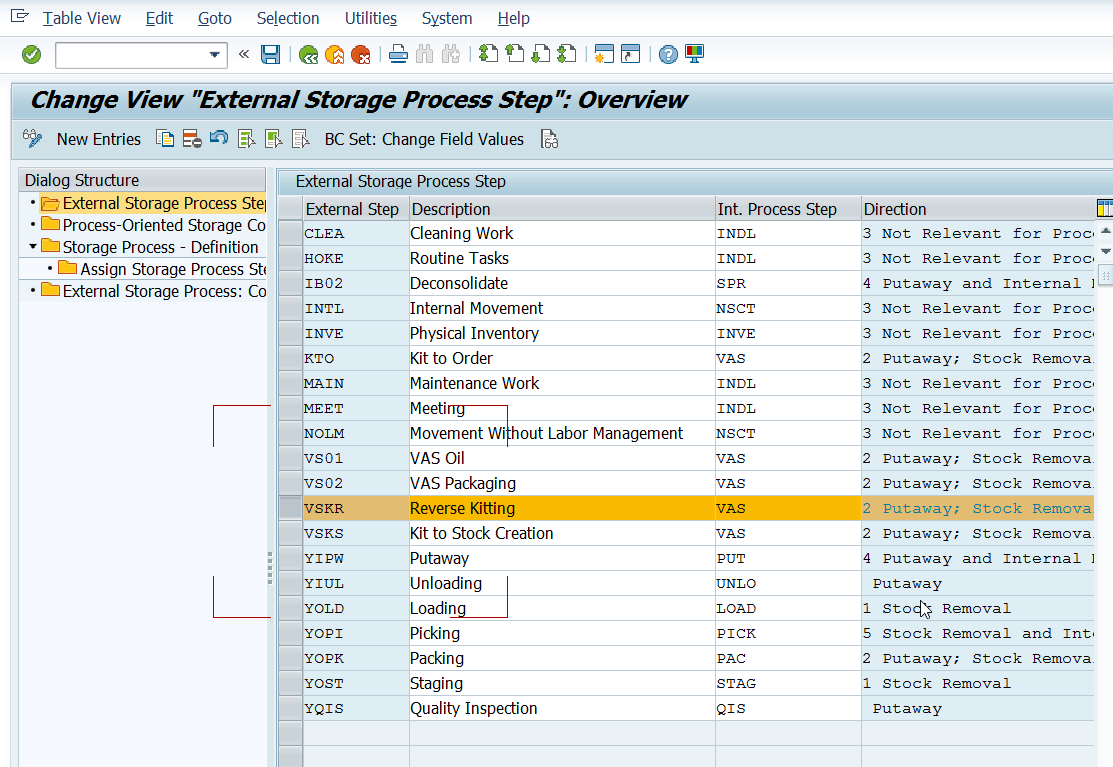Select the row selector for VSKR row
This screenshot has height=767, width=1113.
290,508
